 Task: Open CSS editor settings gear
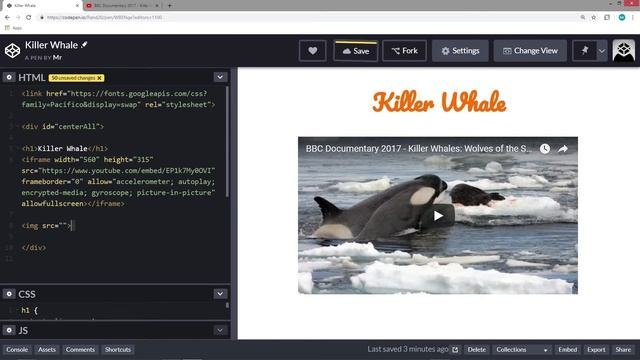pyautogui.click(x=9, y=294)
